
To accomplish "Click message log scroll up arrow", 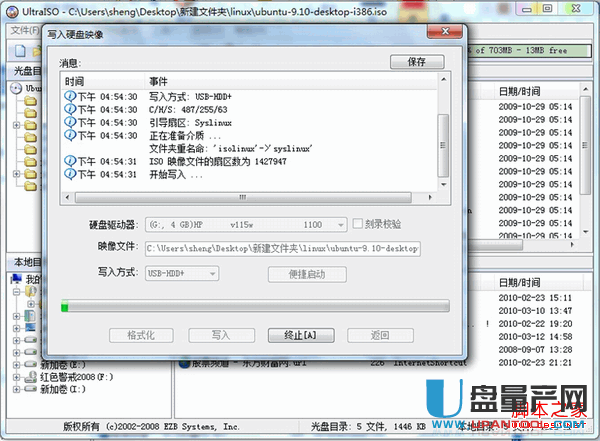I will (x=443, y=79).
